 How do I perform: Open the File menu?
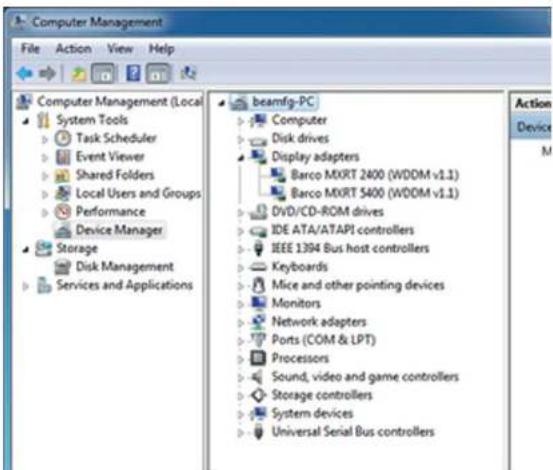(x=30, y=48)
